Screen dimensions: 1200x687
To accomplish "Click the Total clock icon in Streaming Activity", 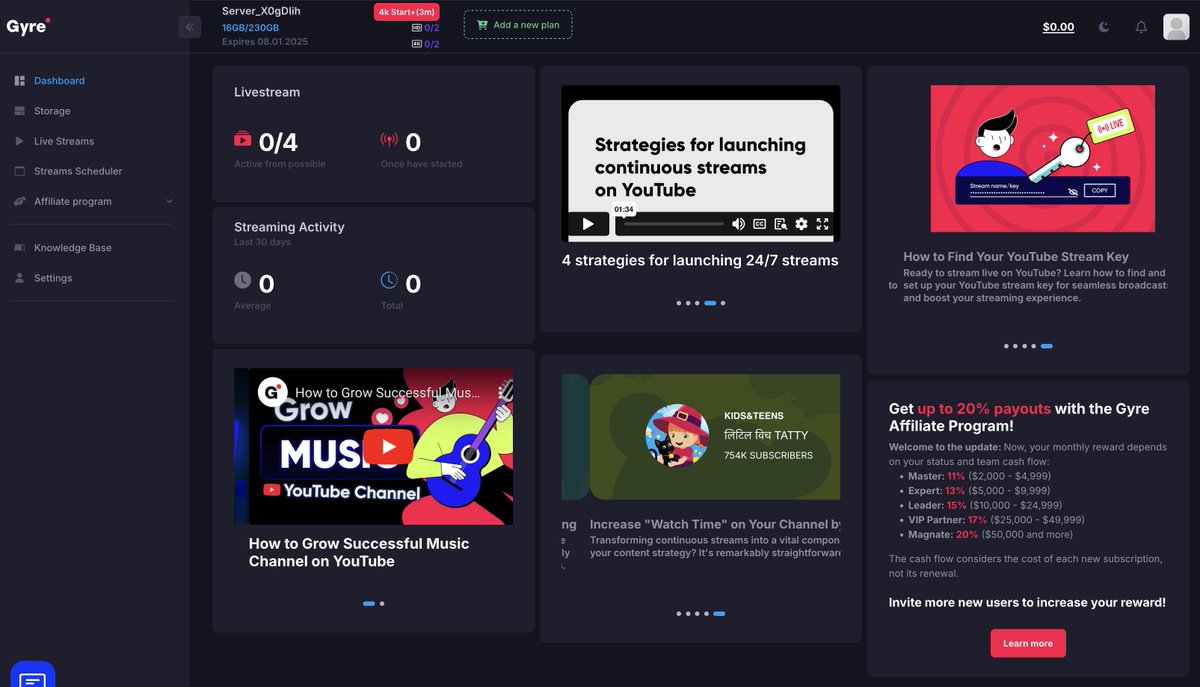I will [x=389, y=280].
